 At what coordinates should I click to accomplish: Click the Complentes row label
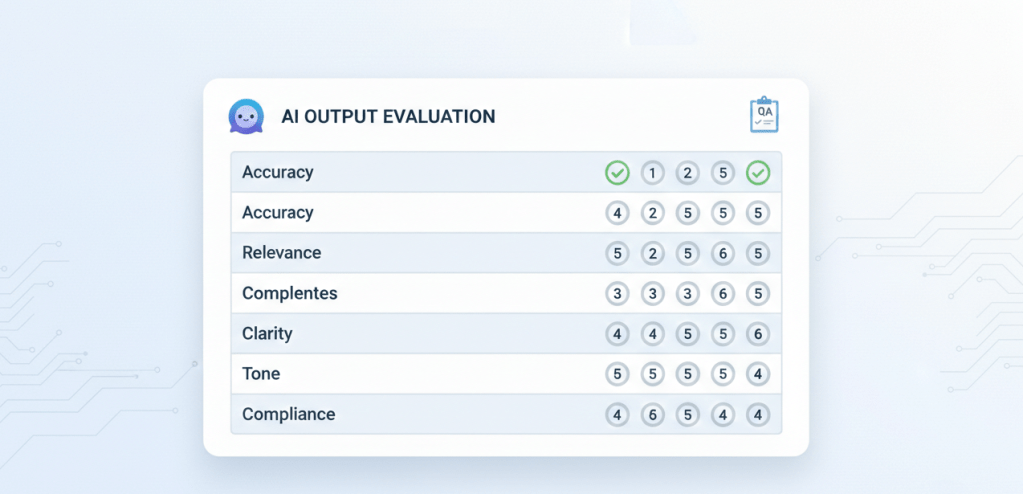[x=289, y=294]
